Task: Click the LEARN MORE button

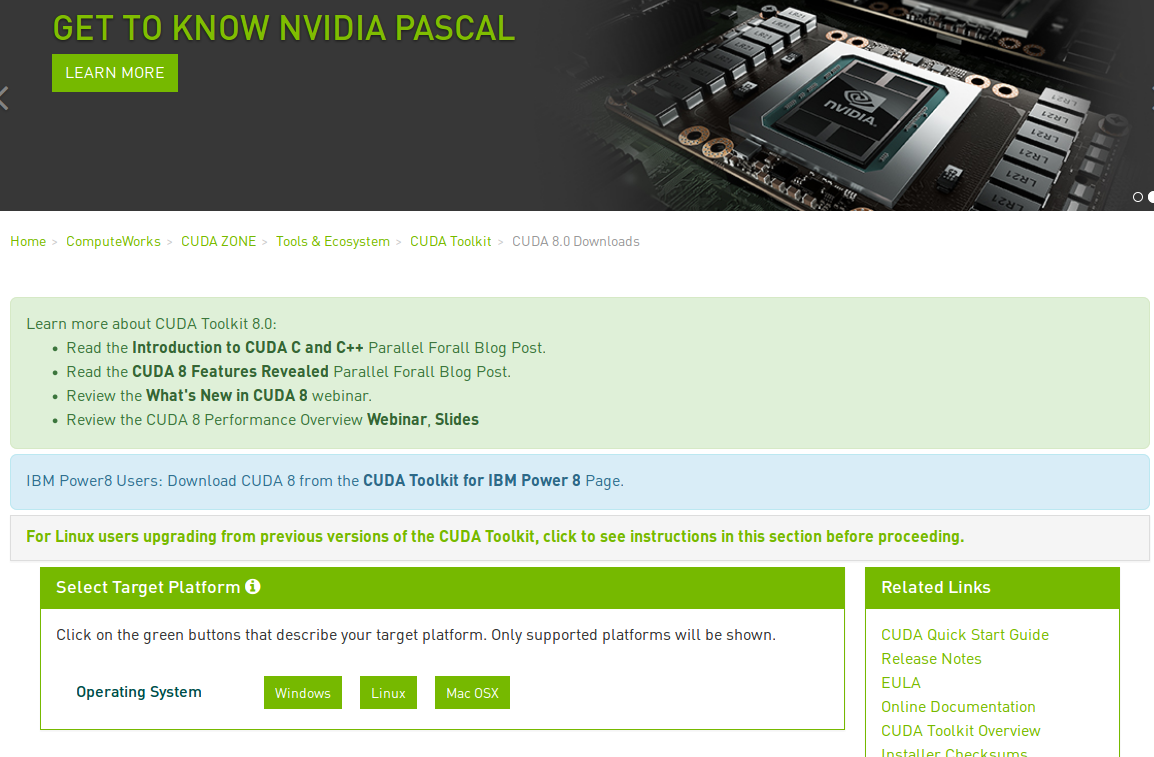Action: 115,73
